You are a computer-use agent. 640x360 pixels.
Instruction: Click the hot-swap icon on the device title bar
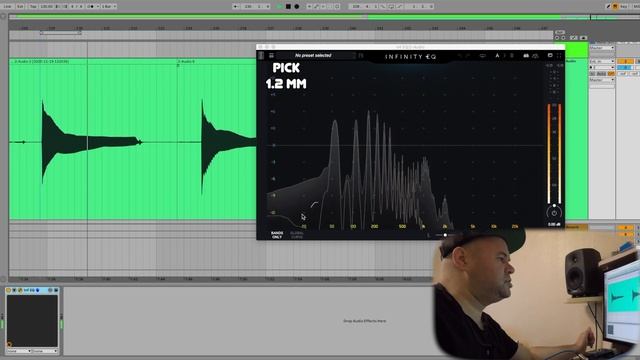50,290
